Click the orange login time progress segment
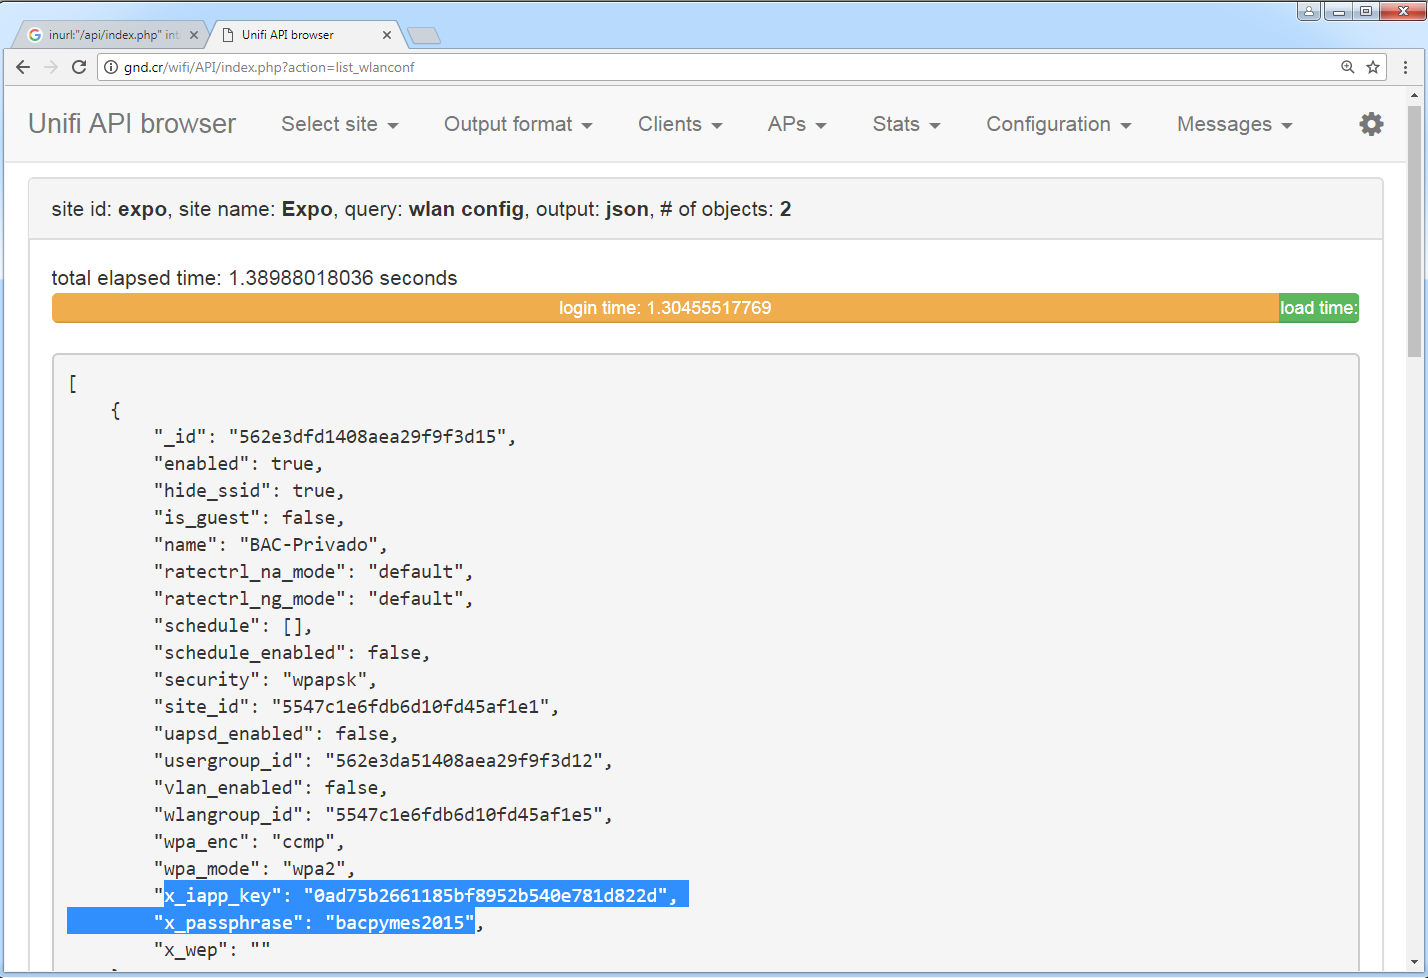 [665, 308]
